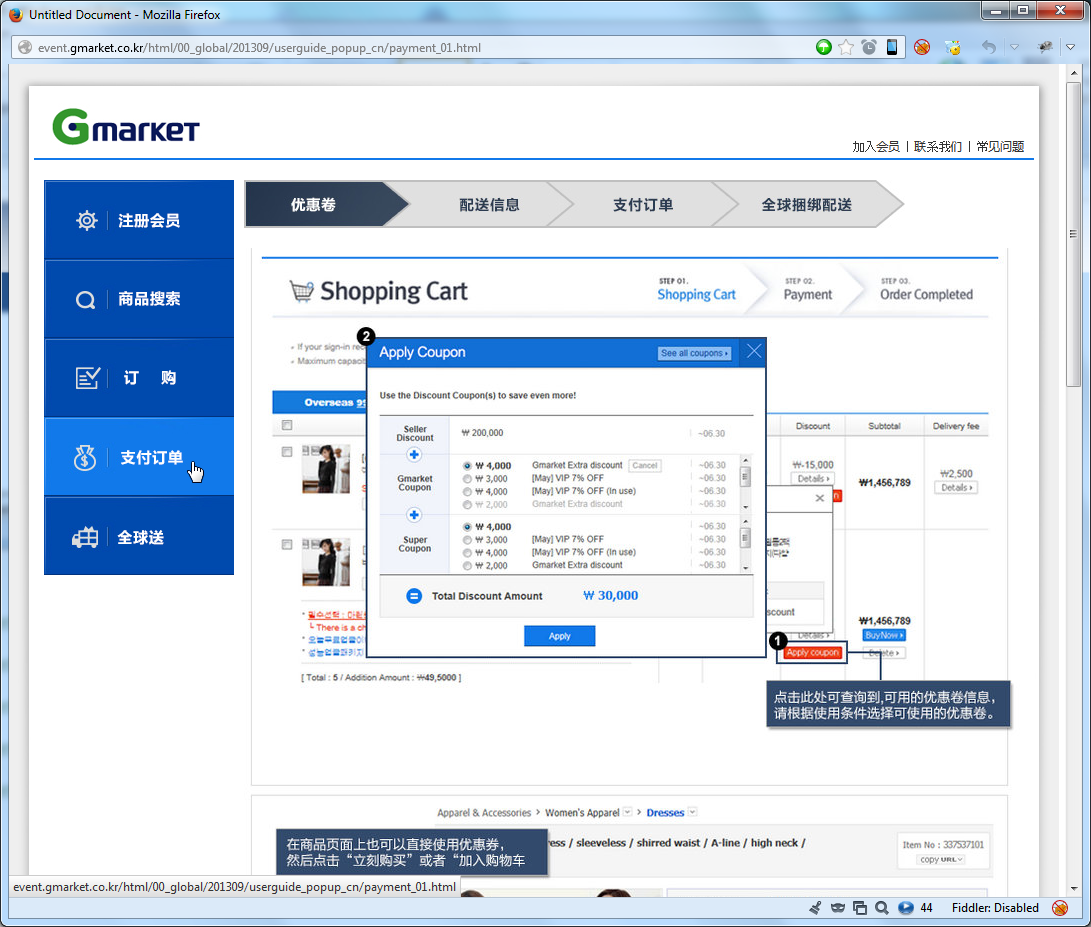Open the 订购 sidebar menu item

139,378
